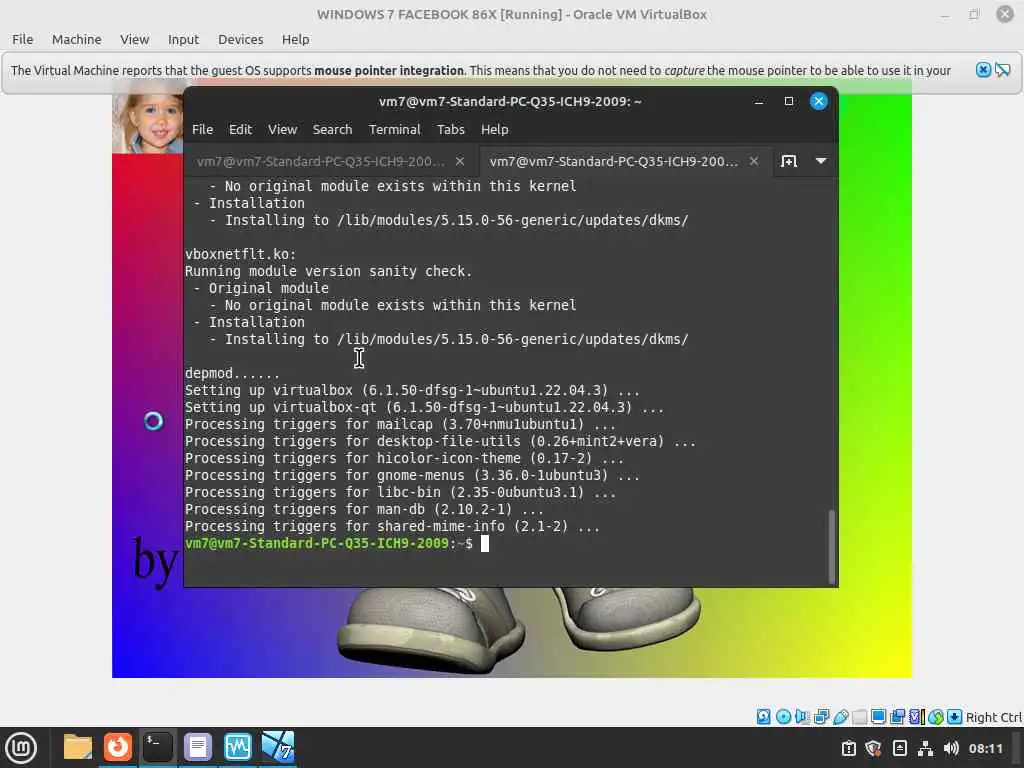Switch to the Windows 7 VM taskbar icon

(278, 747)
